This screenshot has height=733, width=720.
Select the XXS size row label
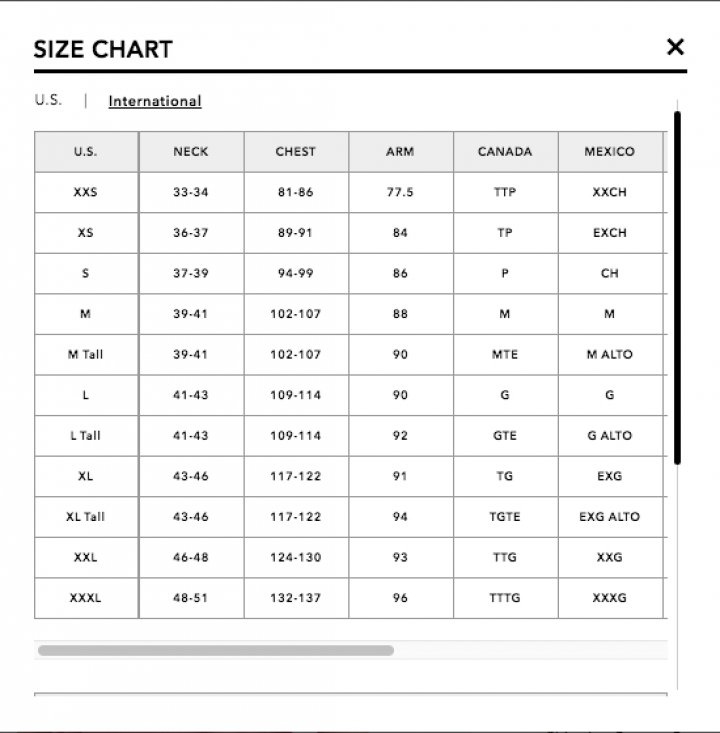[x=86, y=192]
